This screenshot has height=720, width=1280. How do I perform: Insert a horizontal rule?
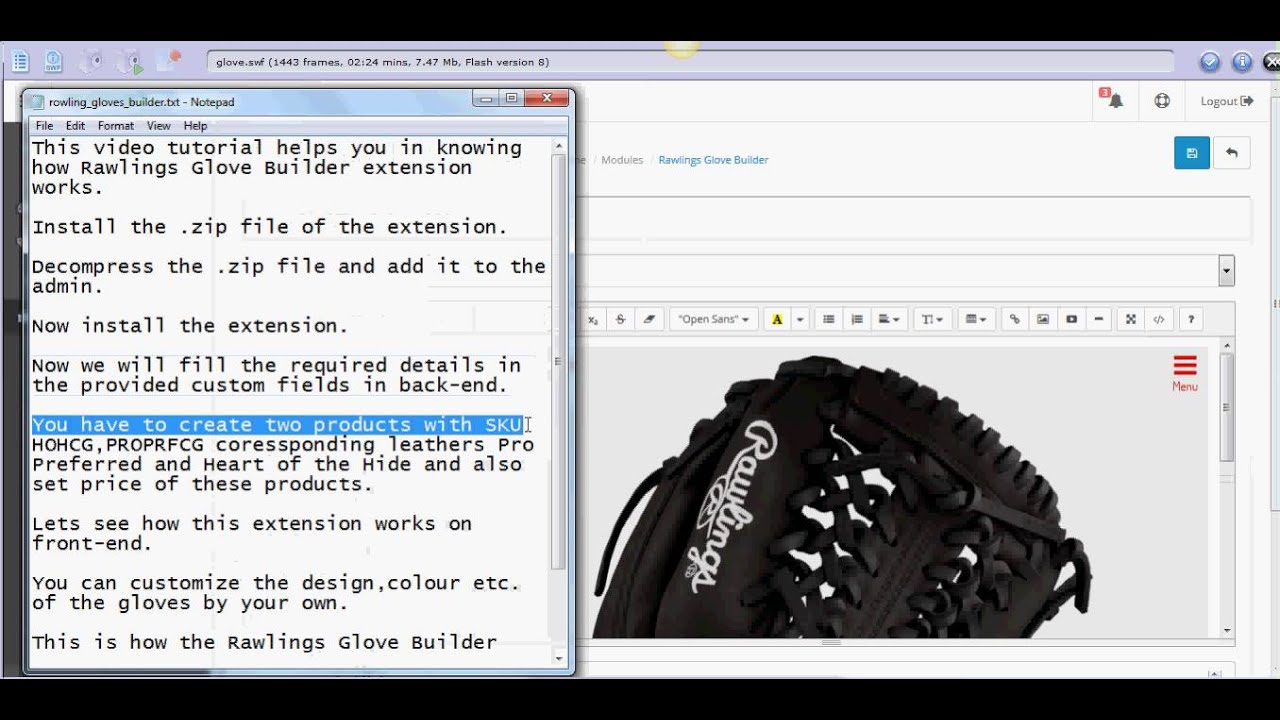tap(1099, 319)
